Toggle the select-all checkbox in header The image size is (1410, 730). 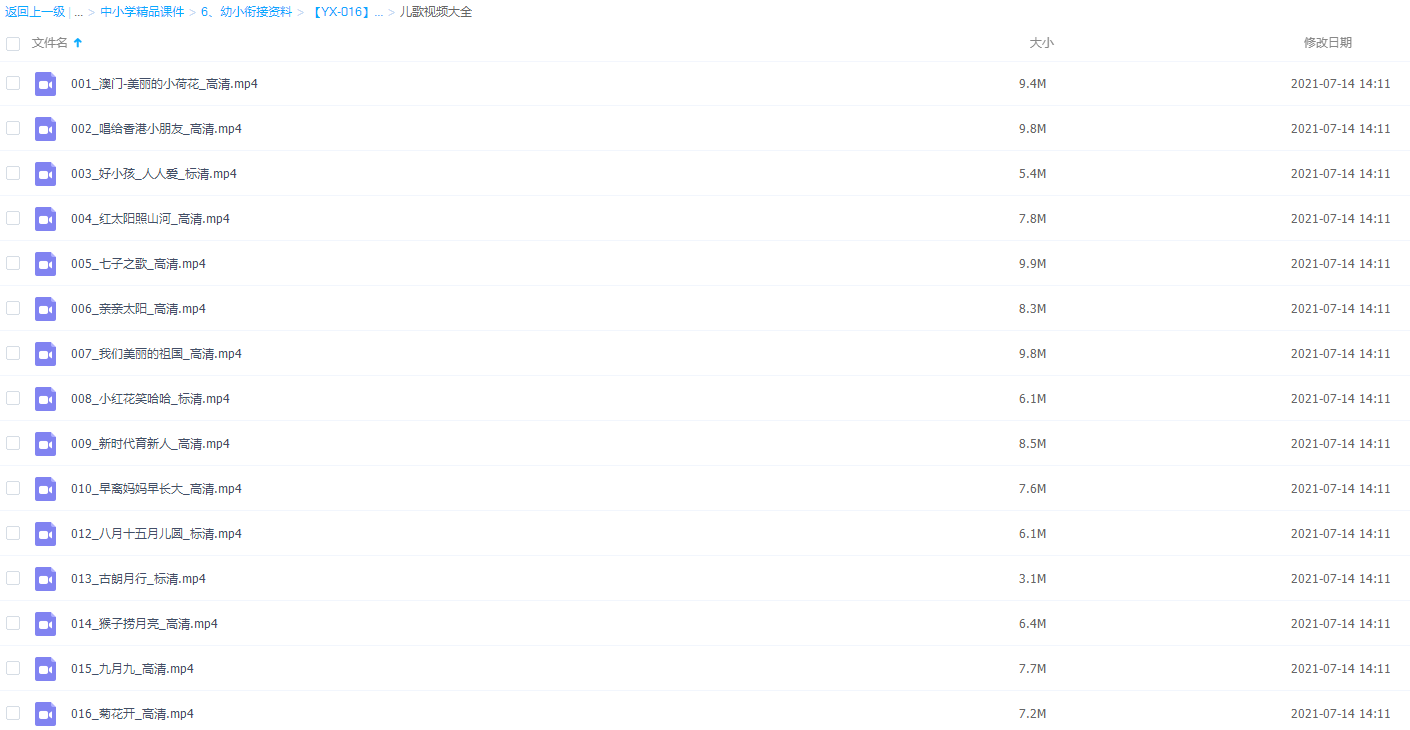pos(13,44)
